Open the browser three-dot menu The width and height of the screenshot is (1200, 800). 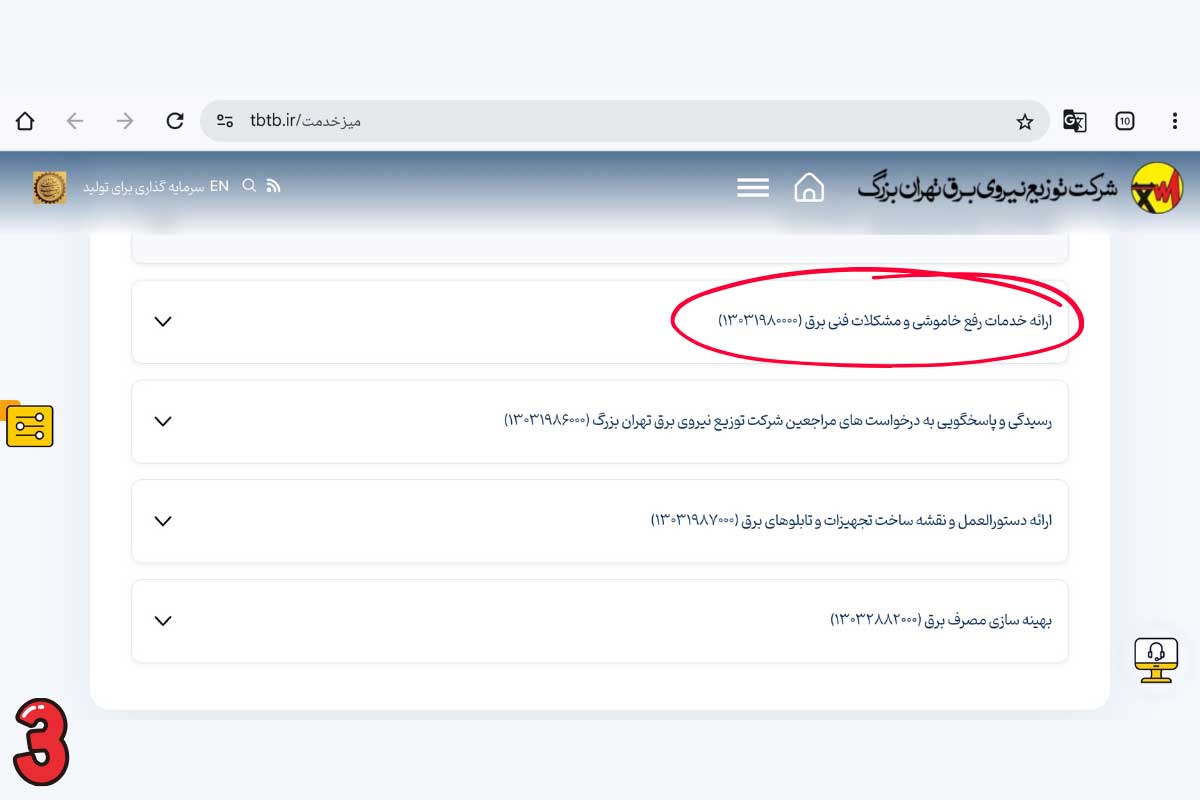1174,121
